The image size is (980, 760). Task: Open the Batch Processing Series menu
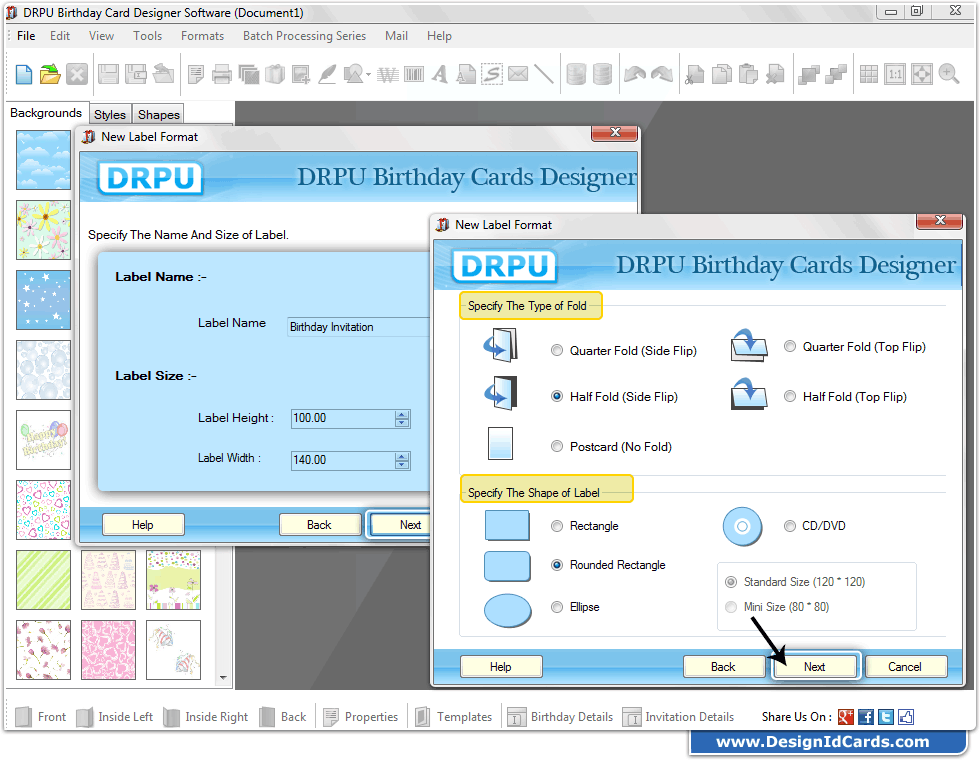click(304, 36)
